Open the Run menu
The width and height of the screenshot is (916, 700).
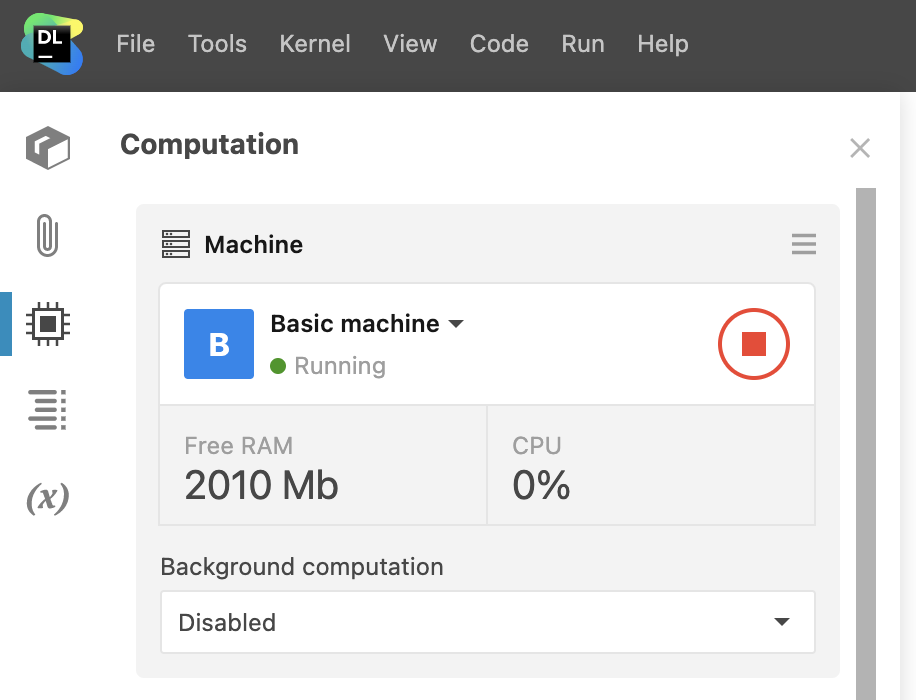coord(582,44)
